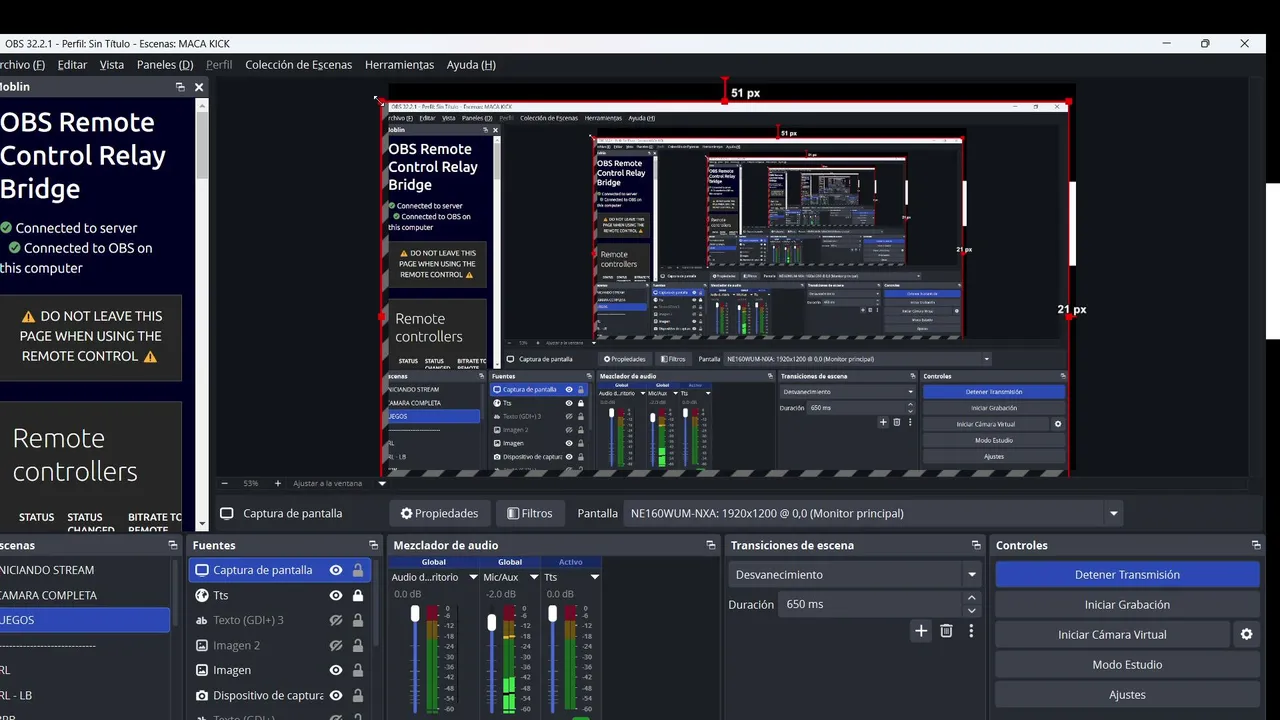This screenshot has height=720, width=1280.
Task: Click Iniciar Grabación button
Action: pos(1127,604)
